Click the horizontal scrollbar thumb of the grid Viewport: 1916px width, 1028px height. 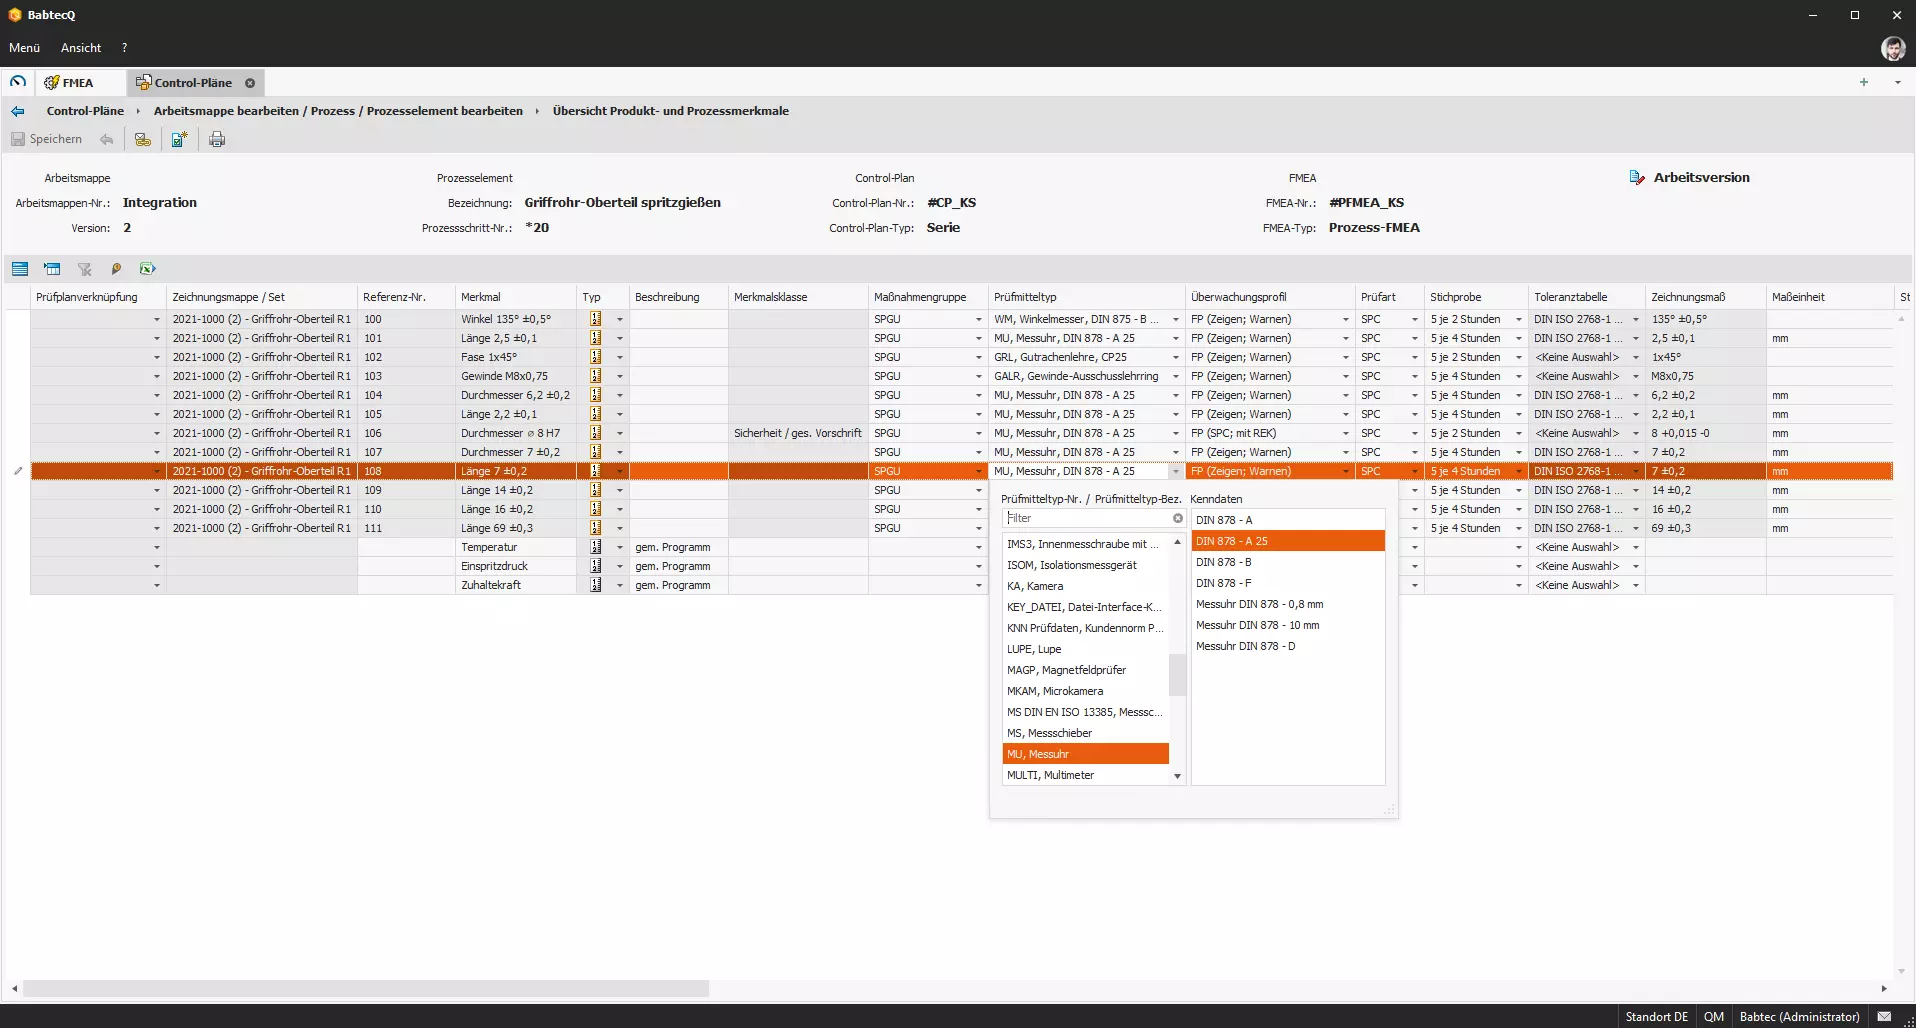tap(366, 988)
